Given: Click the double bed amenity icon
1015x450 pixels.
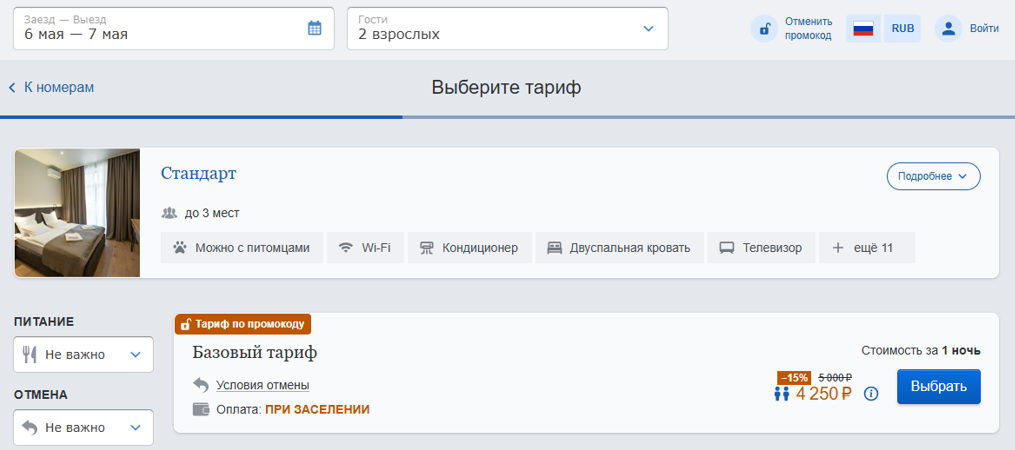Looking at the screenshot, I should (555, 248).
